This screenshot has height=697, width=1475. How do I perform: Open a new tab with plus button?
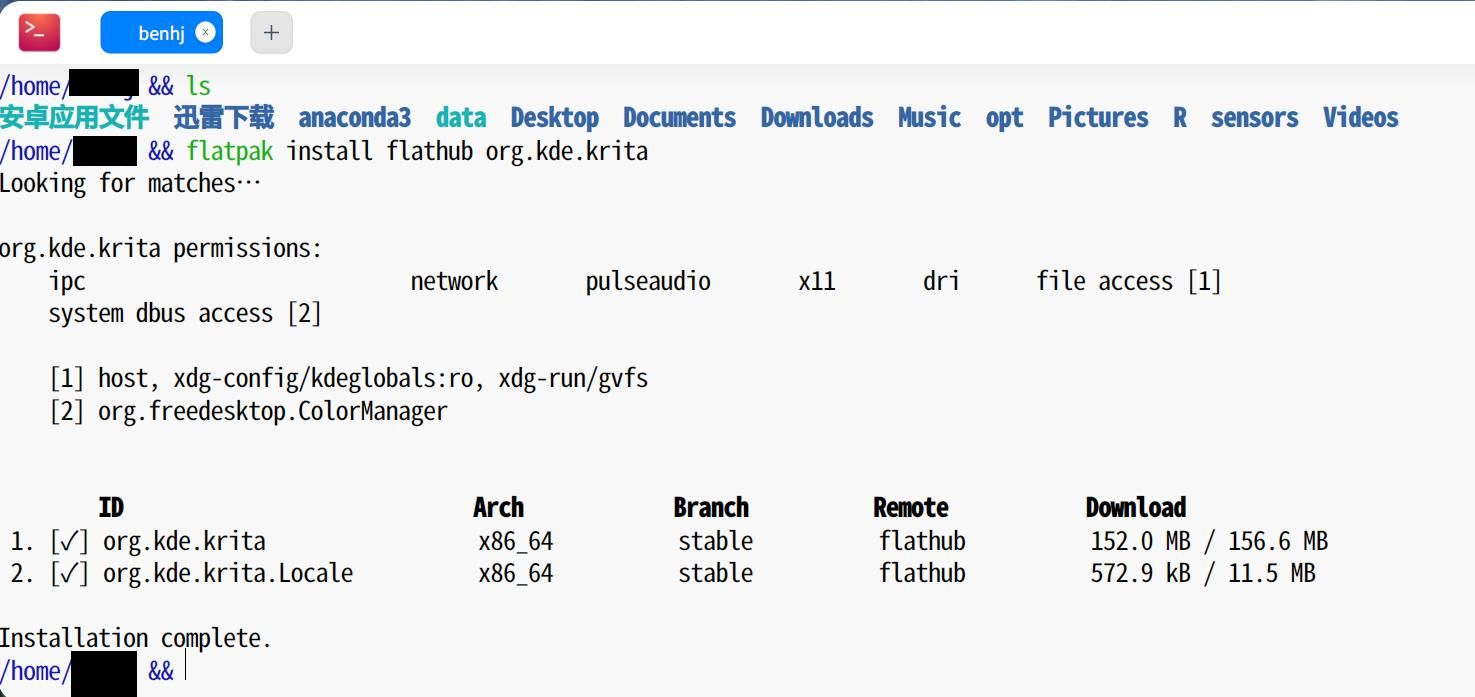tap(271, 32)
